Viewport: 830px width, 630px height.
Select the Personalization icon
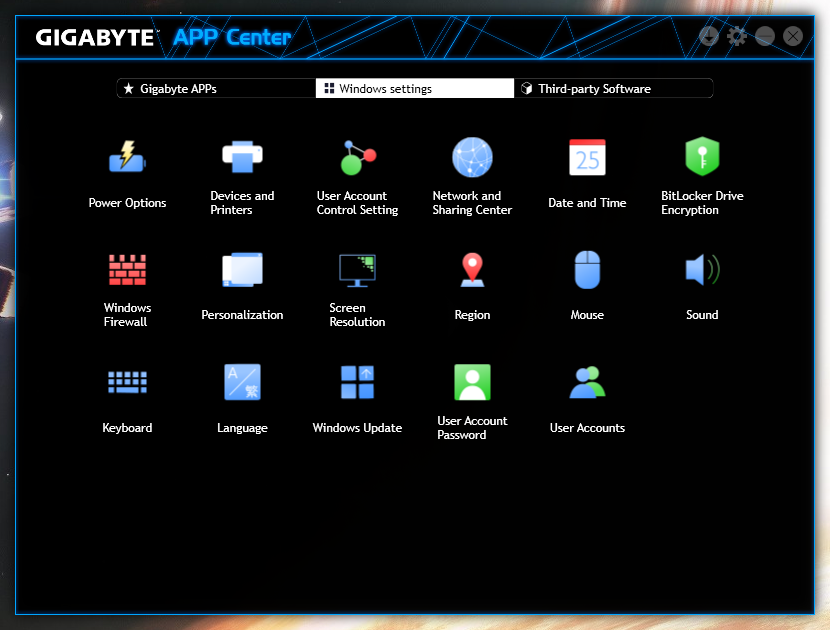click(x=242, y=270)
